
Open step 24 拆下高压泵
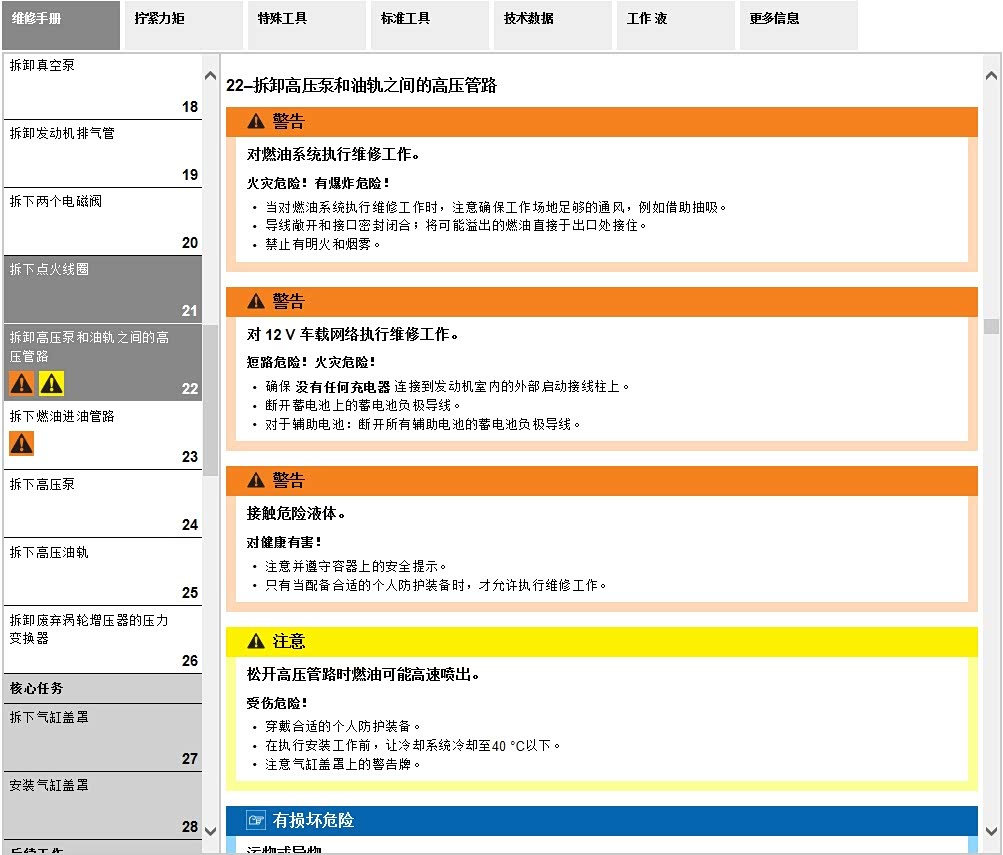click(102, 503)
